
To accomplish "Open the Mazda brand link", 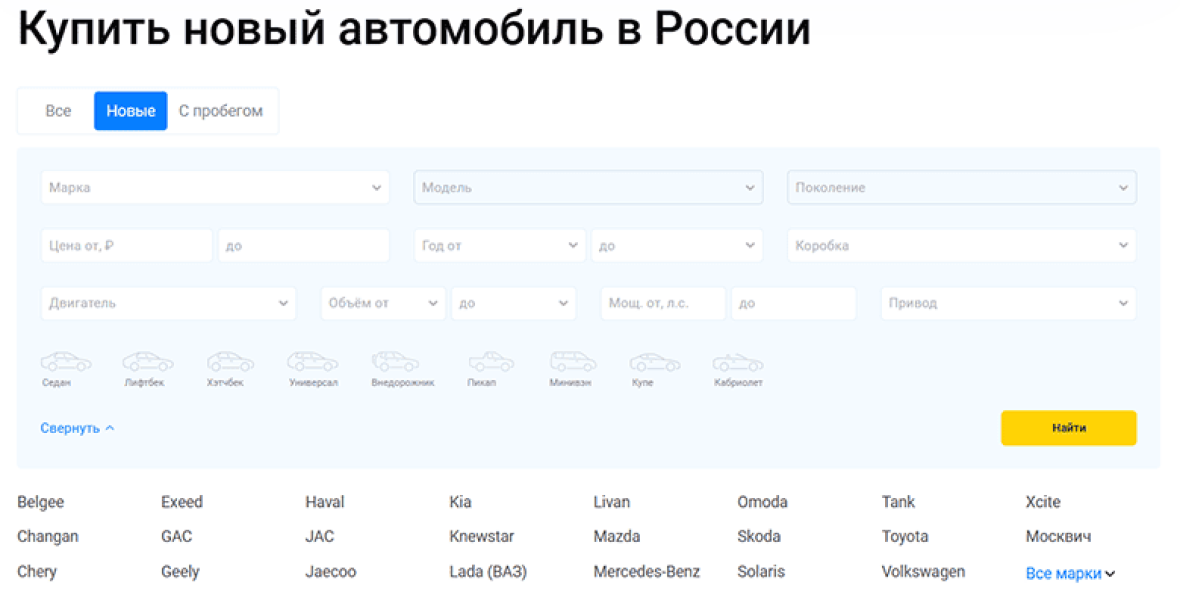I will (617, 537).
